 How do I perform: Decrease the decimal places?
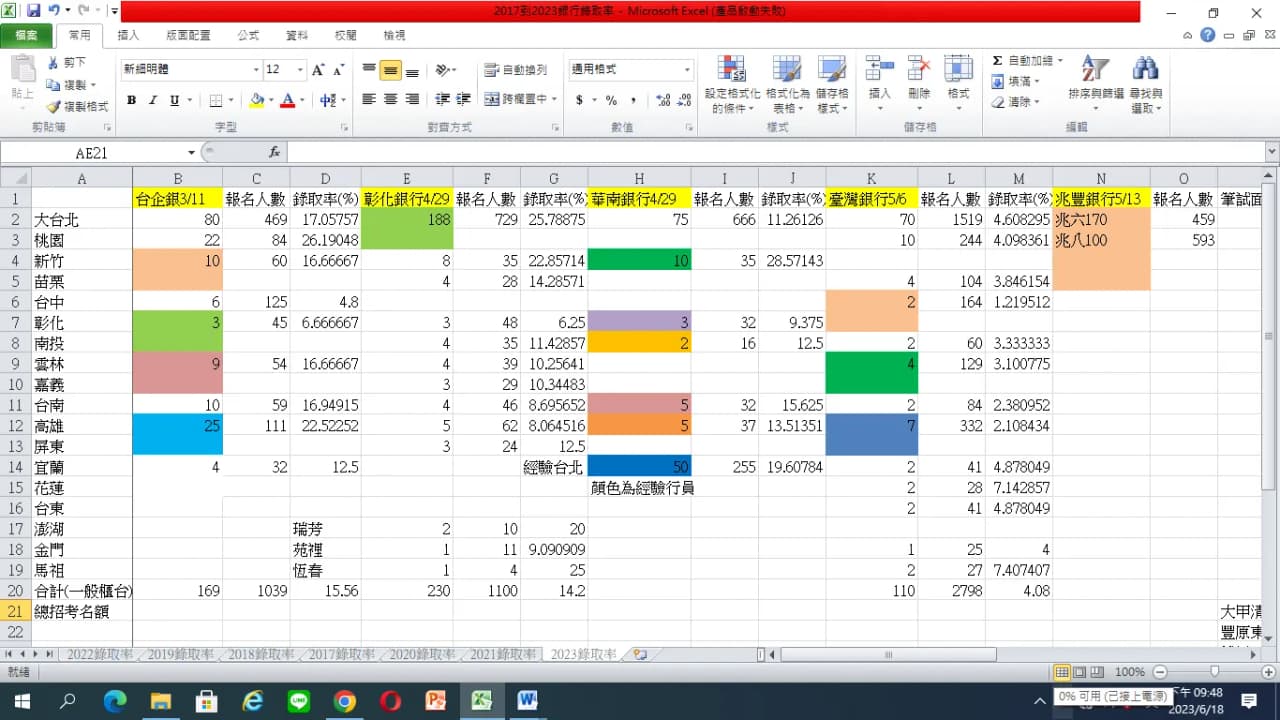point(684,100)
